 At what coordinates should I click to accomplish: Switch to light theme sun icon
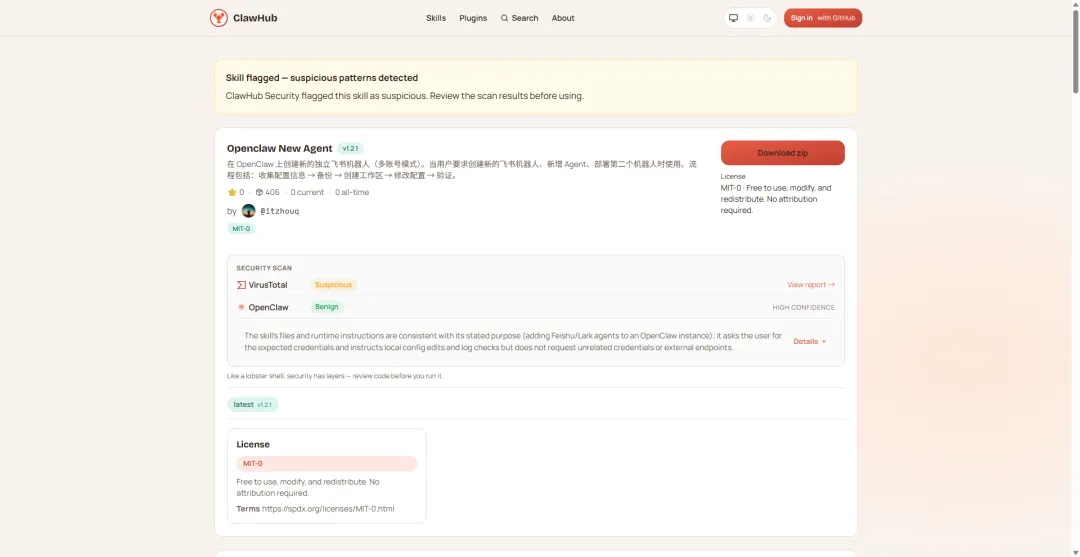[750, 18]
